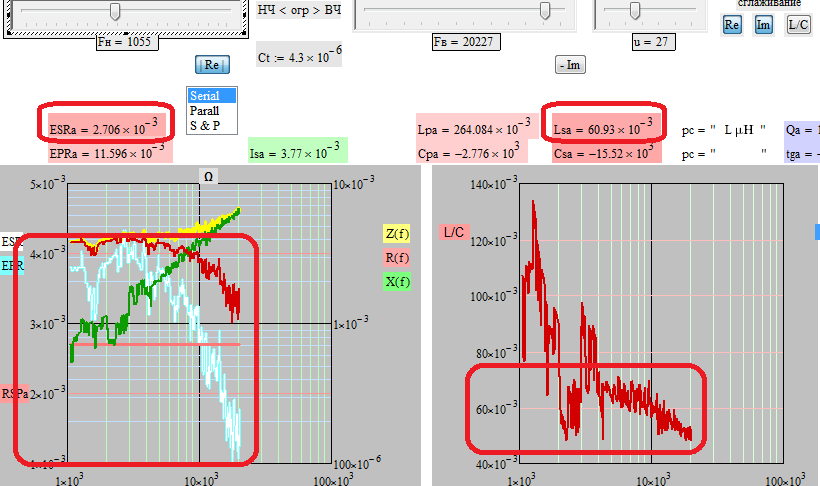Click the Fв = 20227 value box
The image size is (820, 486).
click(x=466, y=42)
